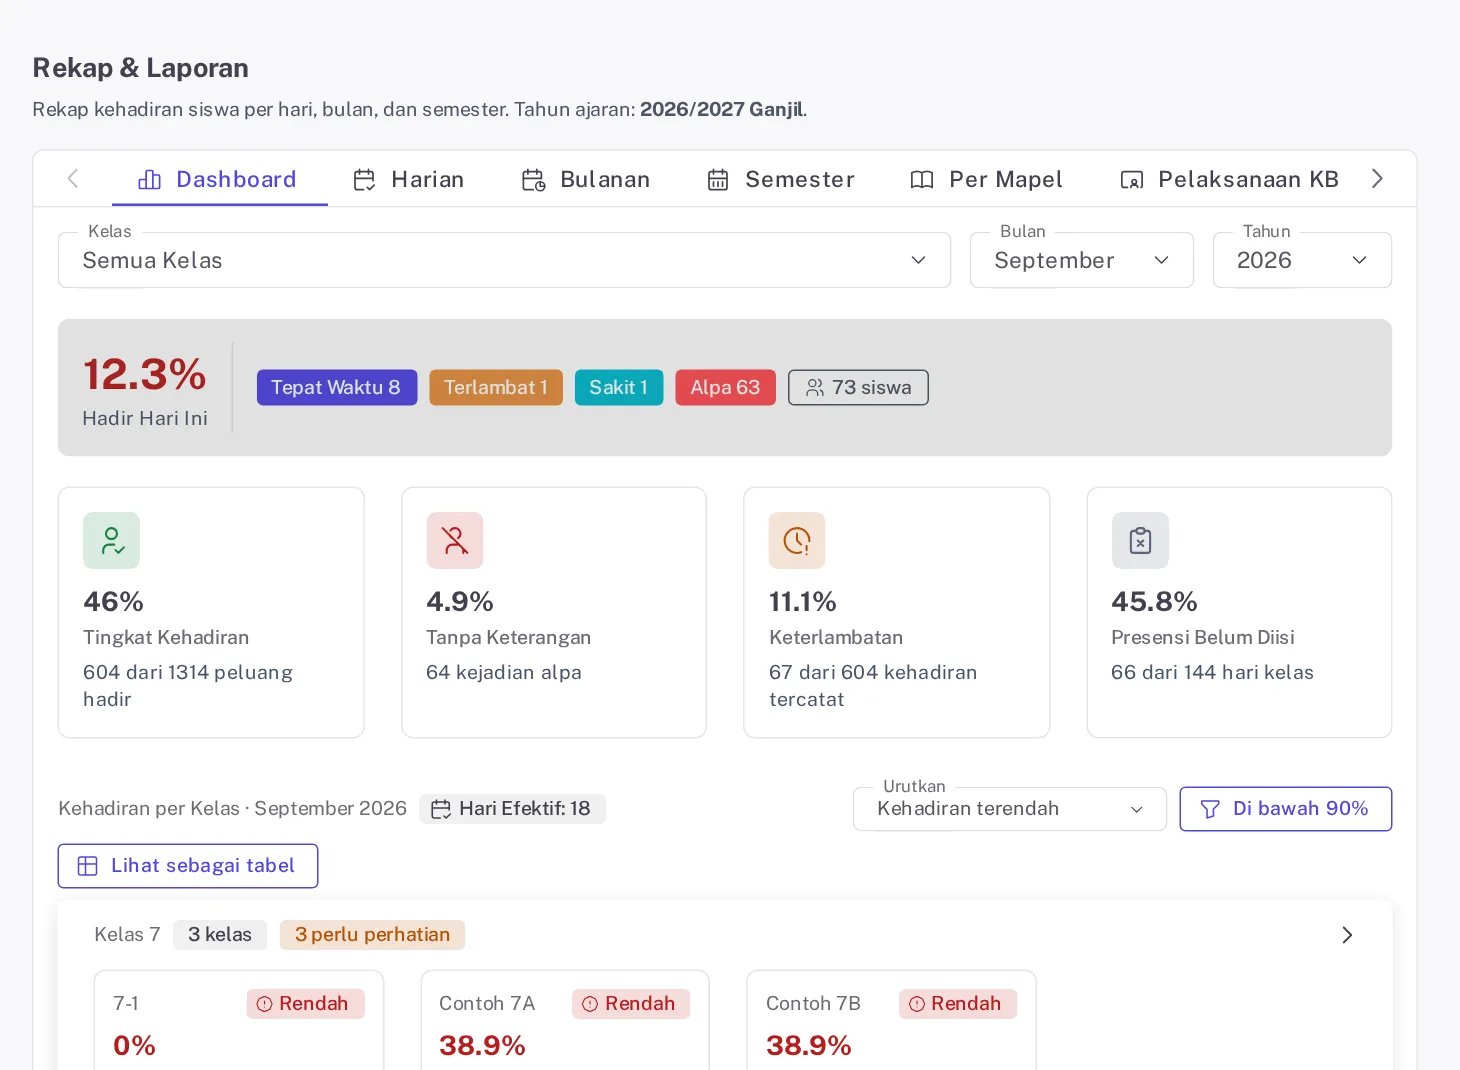The width and height of the screenshot is (1460, 1070).
Task: Click the people icon in the 73 siswa badge
Action: coord(815,388)
